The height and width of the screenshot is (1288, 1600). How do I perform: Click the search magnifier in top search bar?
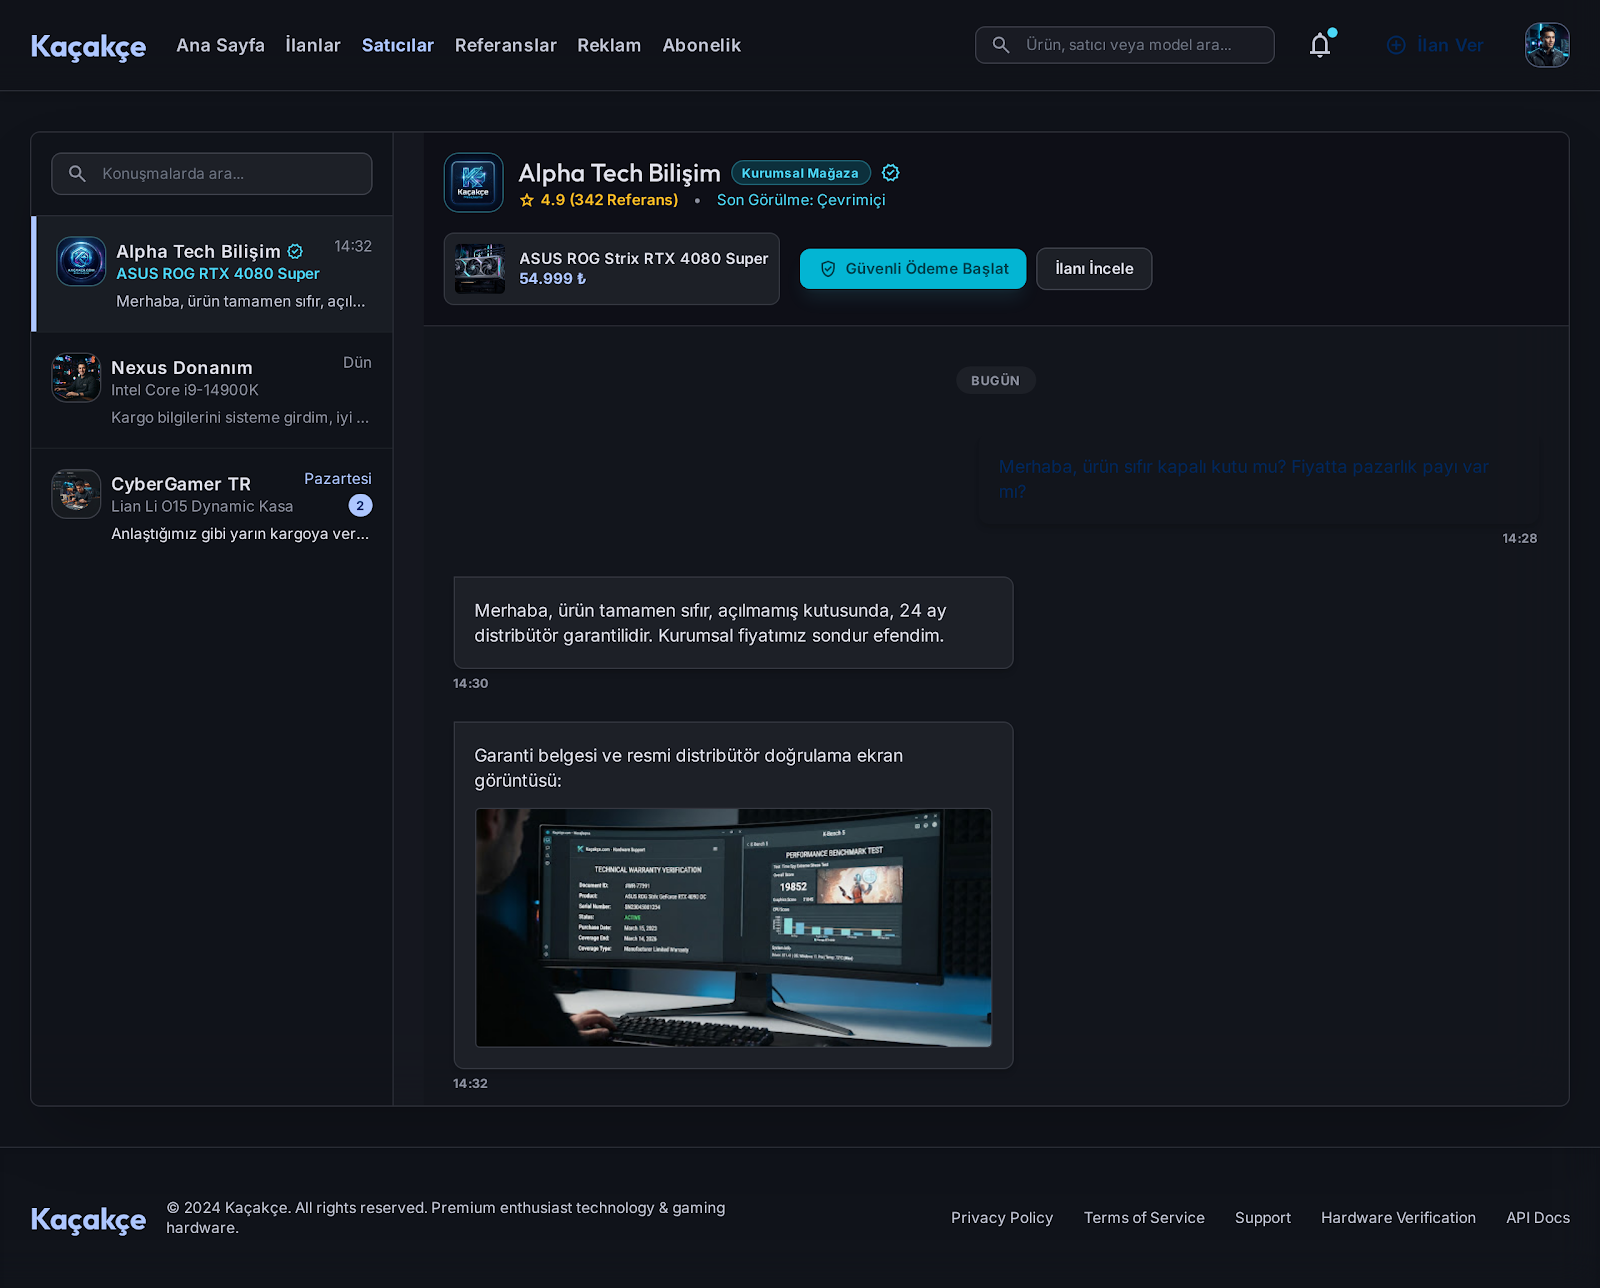[x=1001, y=45]
